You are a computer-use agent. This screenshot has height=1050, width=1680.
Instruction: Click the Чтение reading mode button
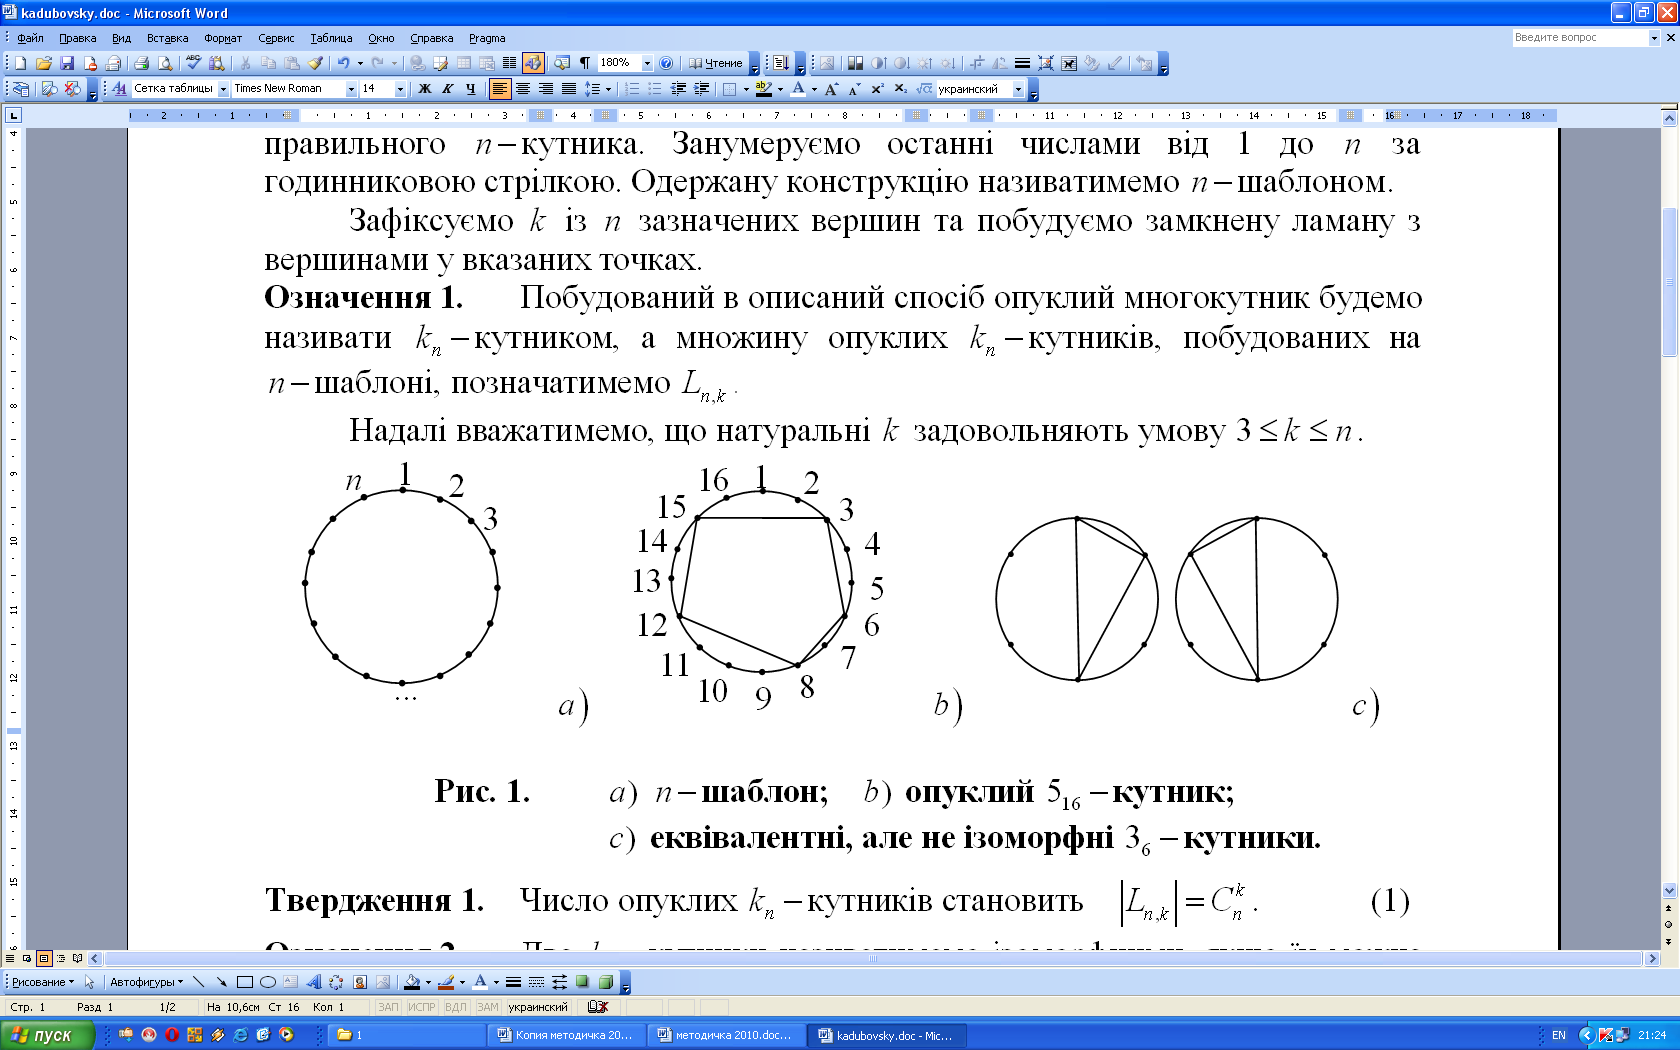point(715,63)
